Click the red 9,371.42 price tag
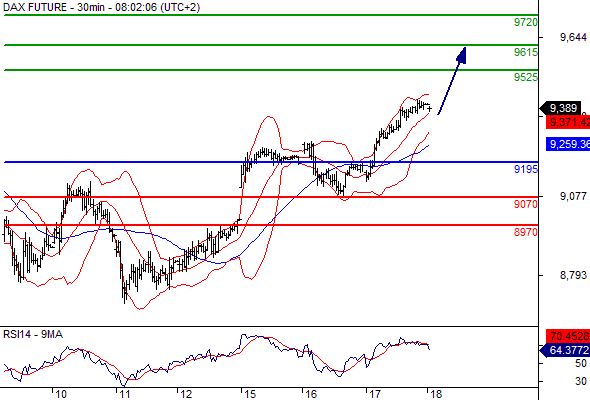Viewport: 590px width, 400px height. [x=568, y=122]
